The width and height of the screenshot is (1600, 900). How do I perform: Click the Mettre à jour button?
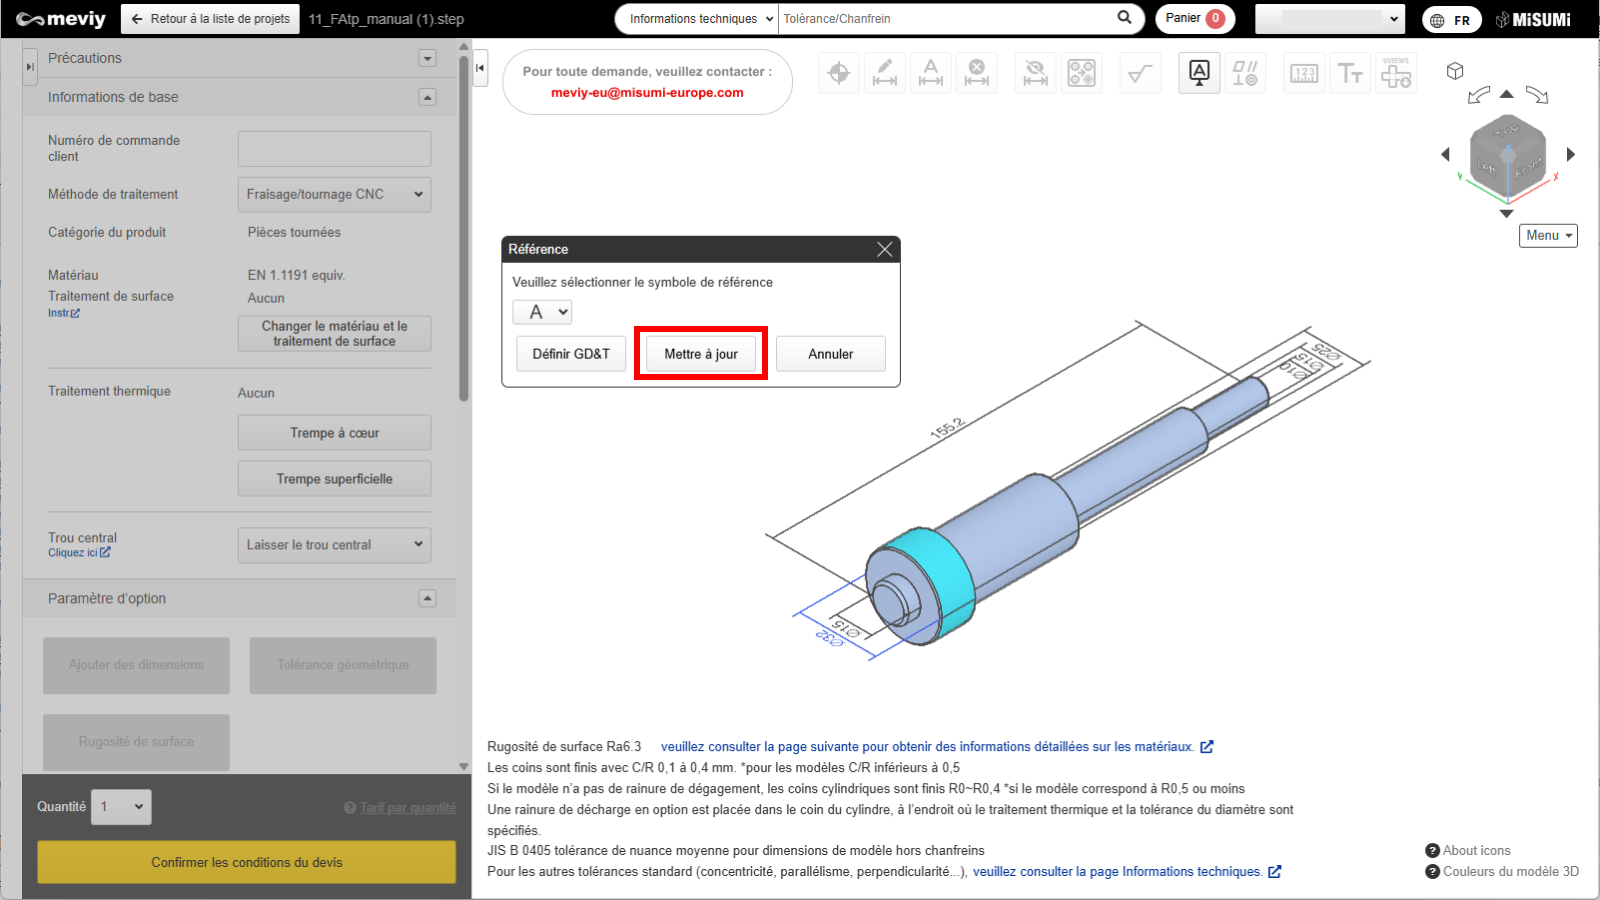701,354
